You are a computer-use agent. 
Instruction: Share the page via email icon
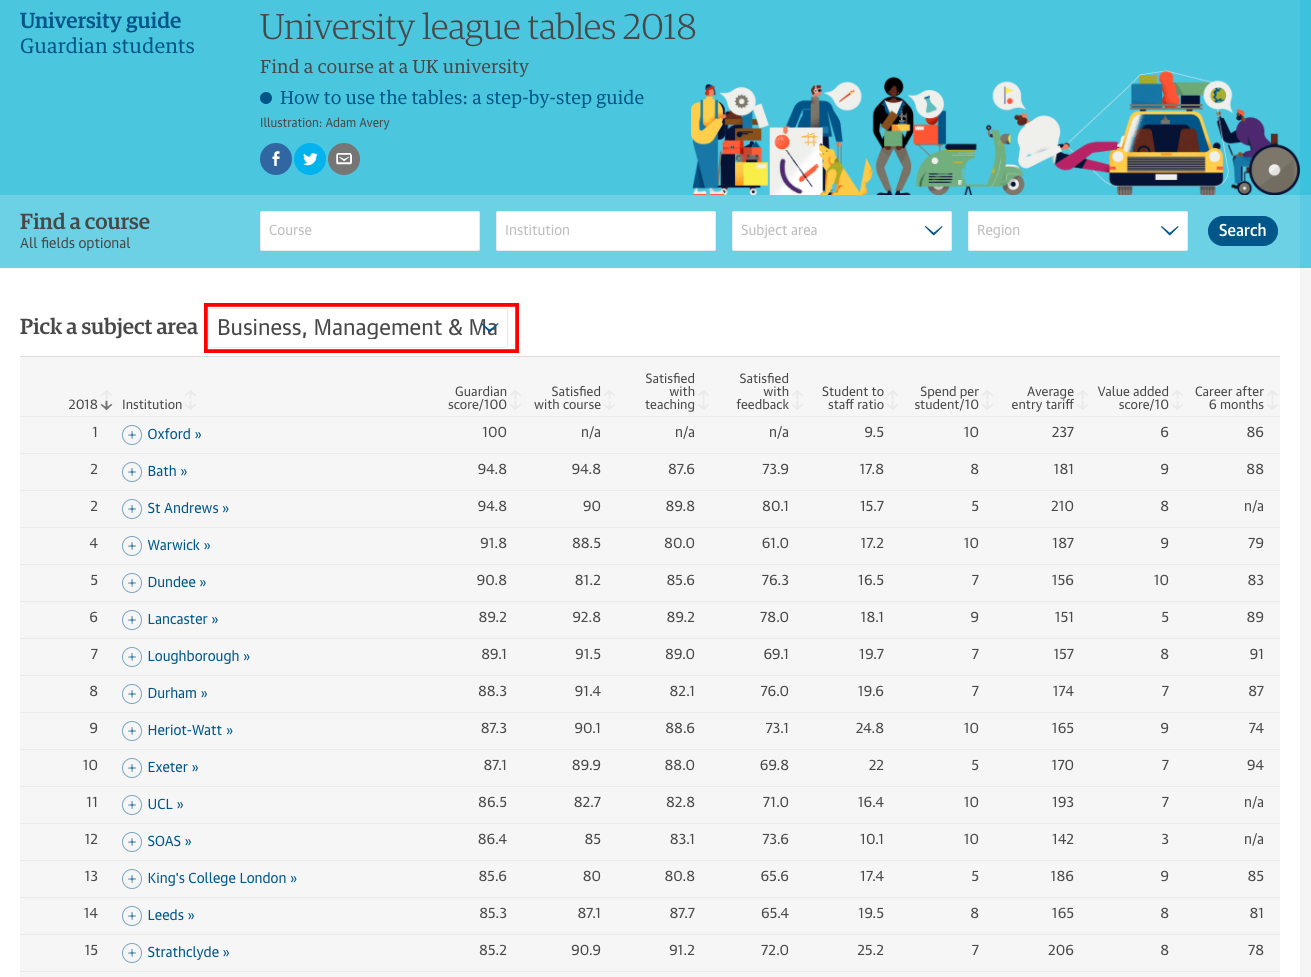coord(344,159)
